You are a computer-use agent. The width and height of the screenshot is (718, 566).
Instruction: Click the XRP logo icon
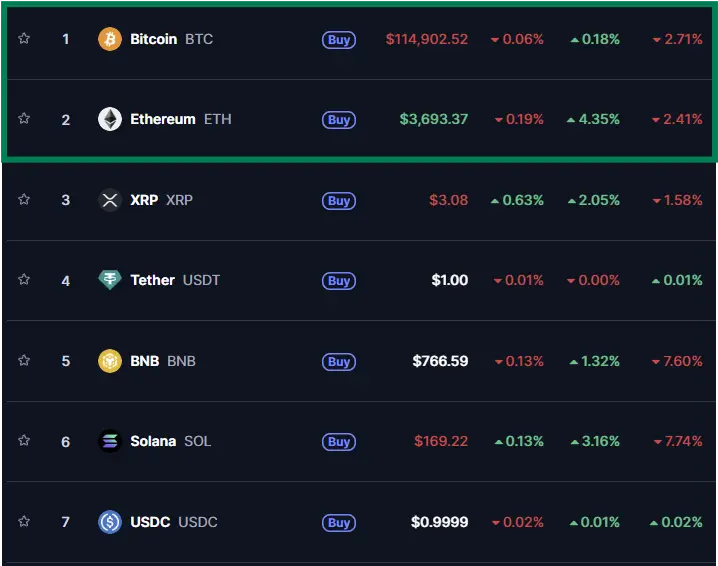(x=110, y=200)
